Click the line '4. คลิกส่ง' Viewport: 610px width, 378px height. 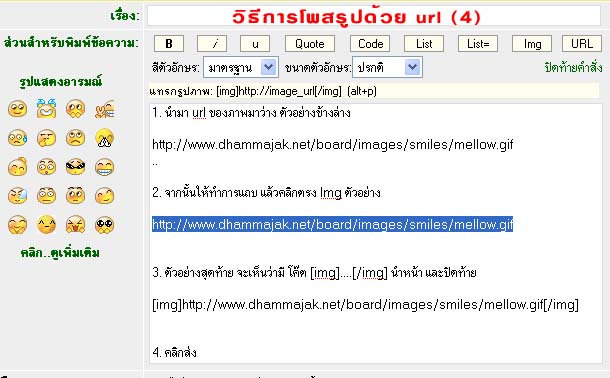[x=174, y=352]
